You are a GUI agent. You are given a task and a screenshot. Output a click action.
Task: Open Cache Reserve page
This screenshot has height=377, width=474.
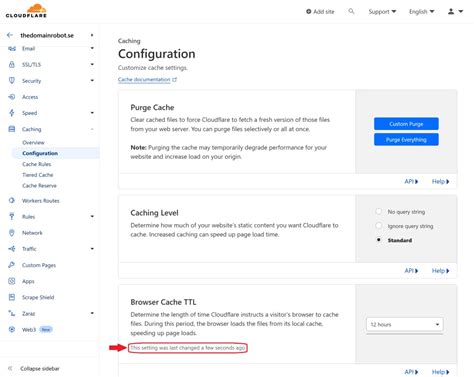point(39,185)
